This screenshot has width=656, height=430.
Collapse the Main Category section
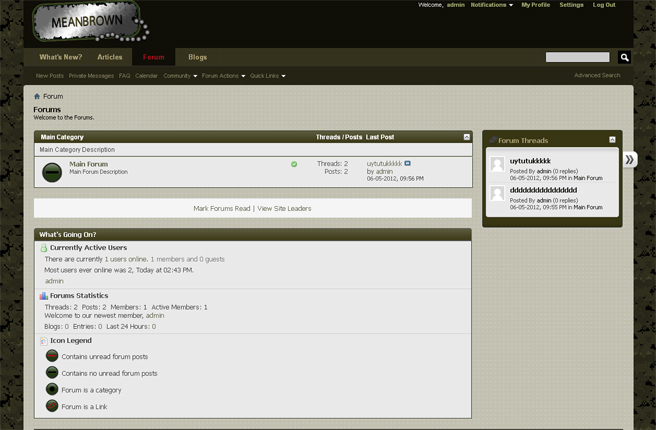(466, 137)
